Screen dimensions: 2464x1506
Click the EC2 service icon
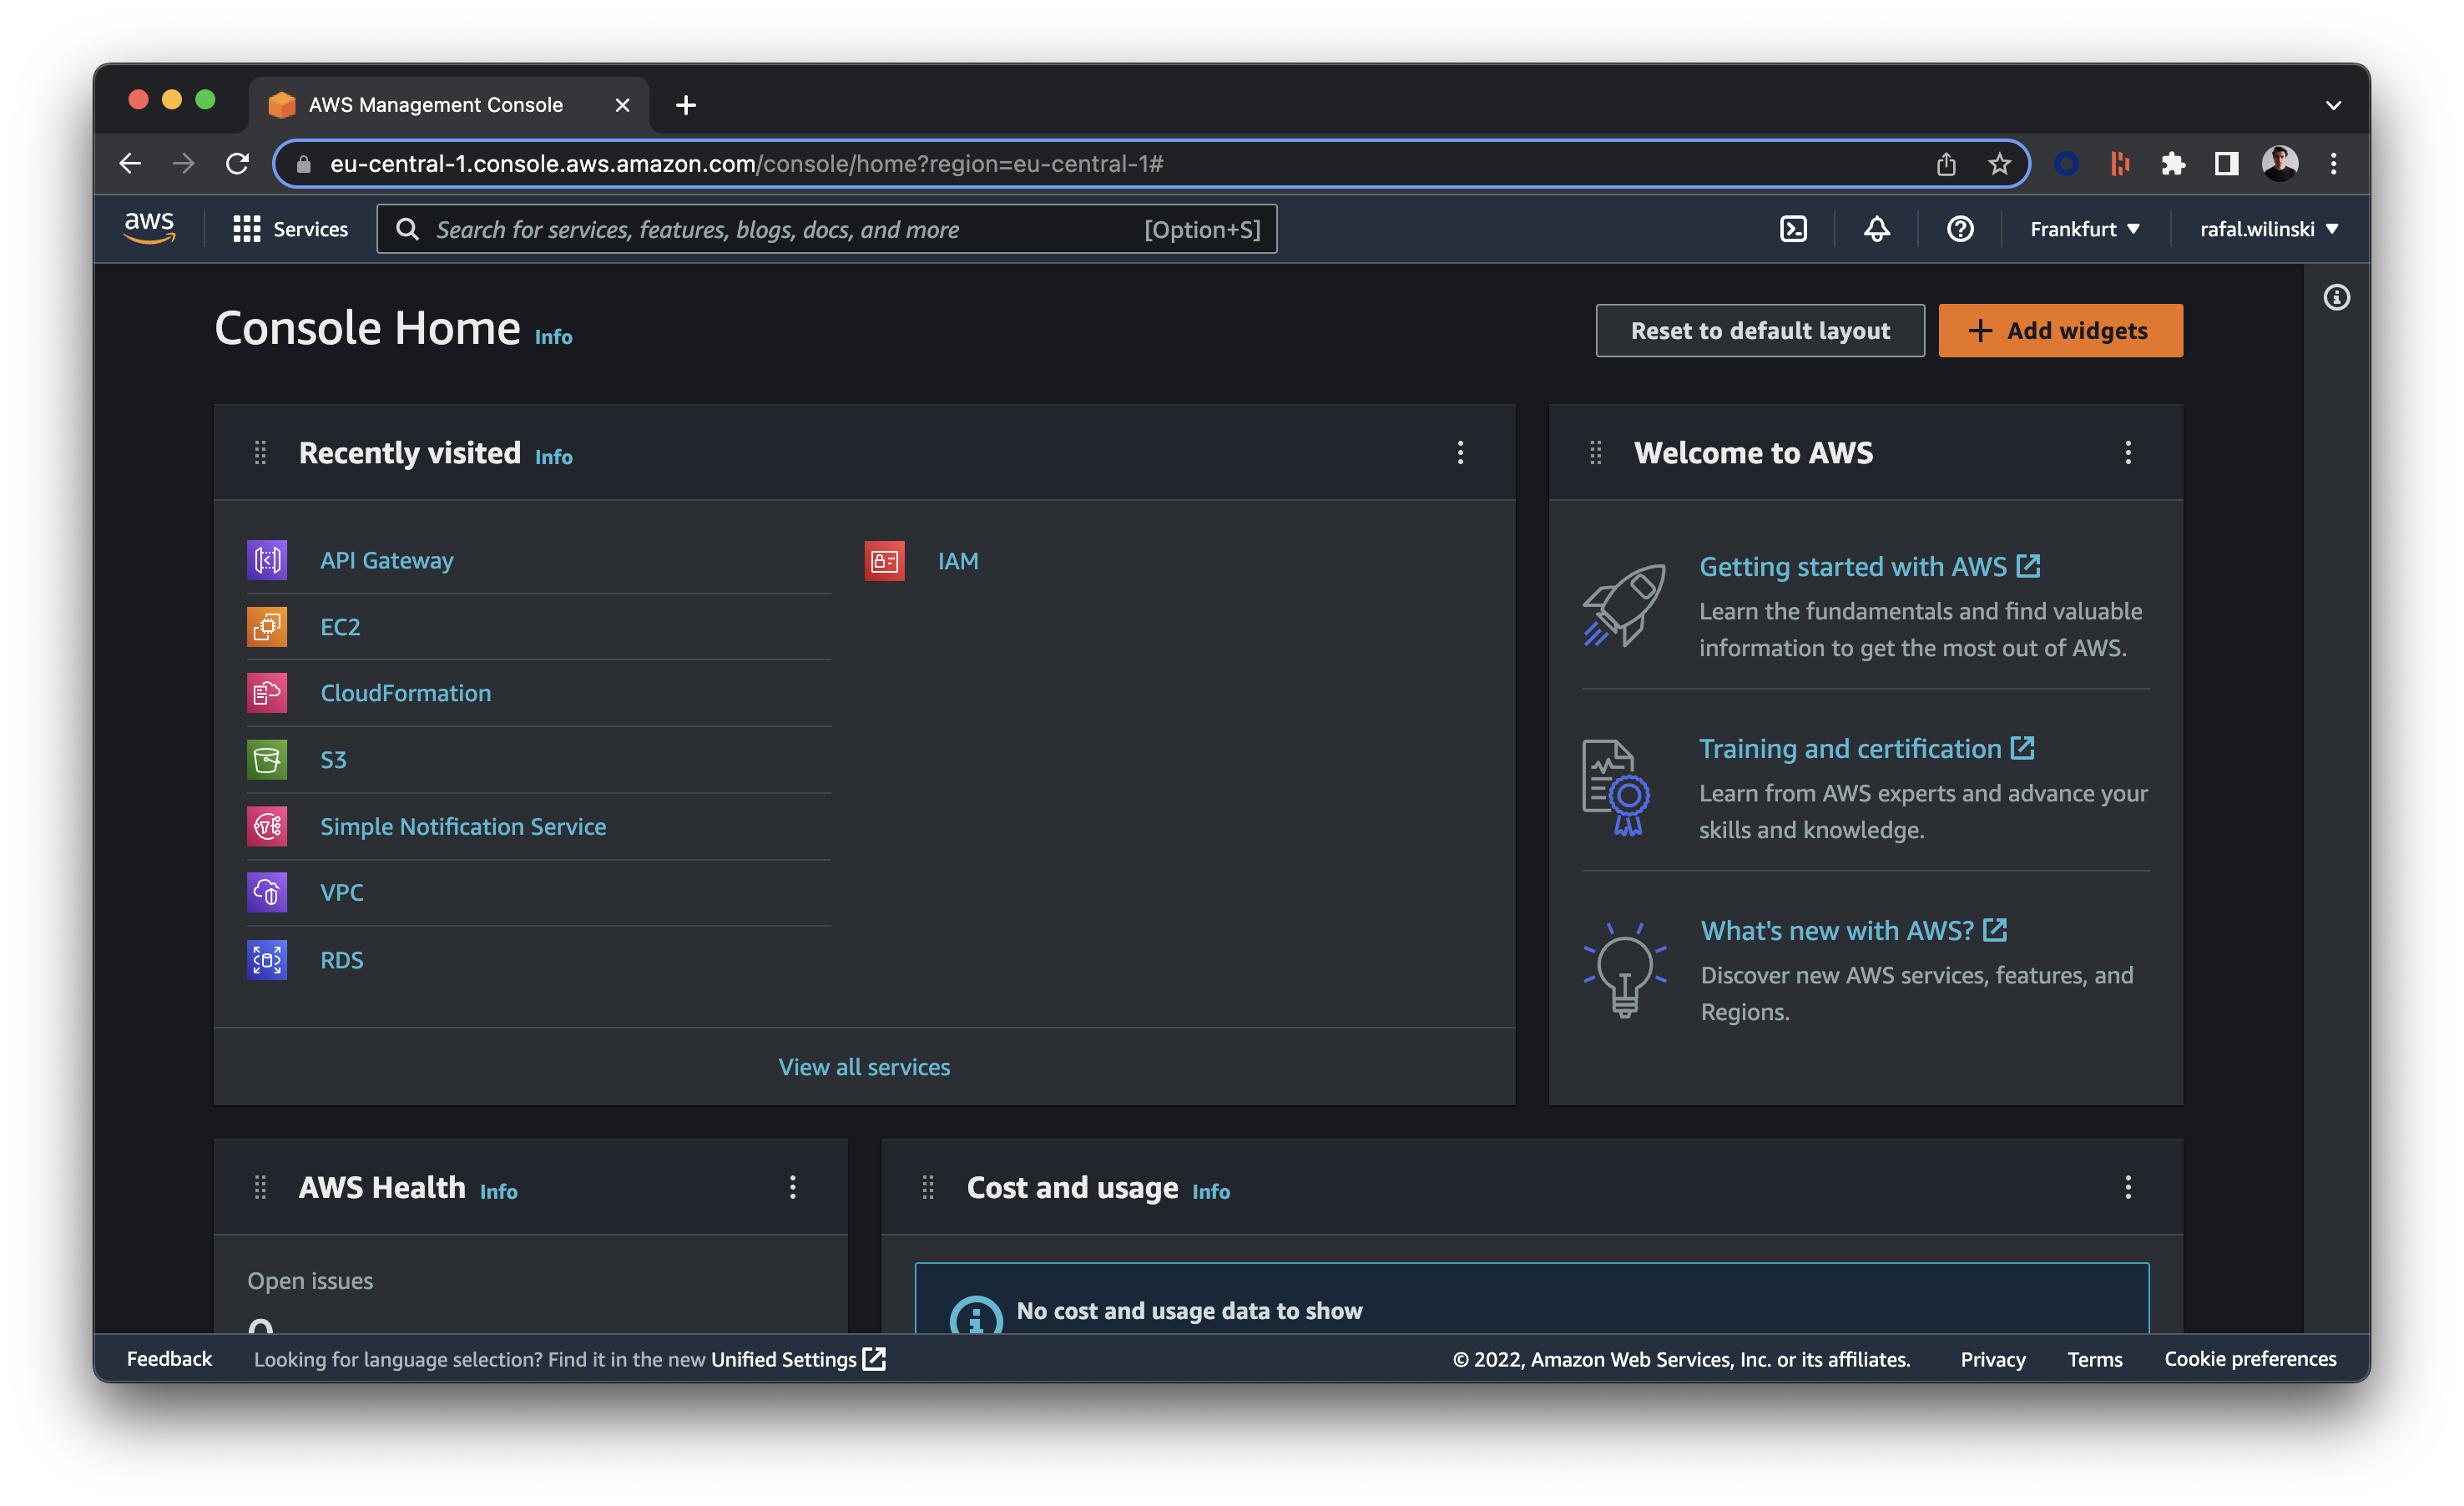pyautogui.click(x=267, y=627)
